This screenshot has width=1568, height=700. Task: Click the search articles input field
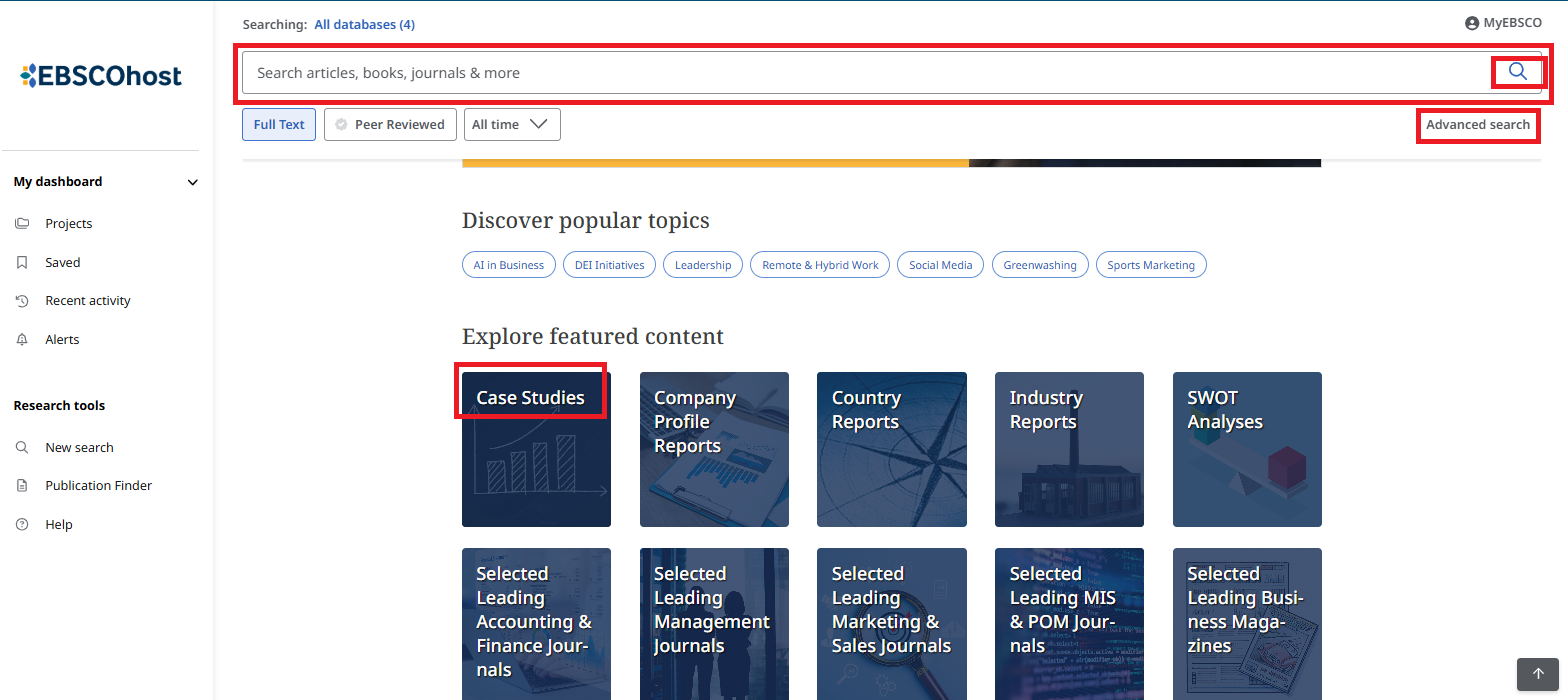click(860, 73)
